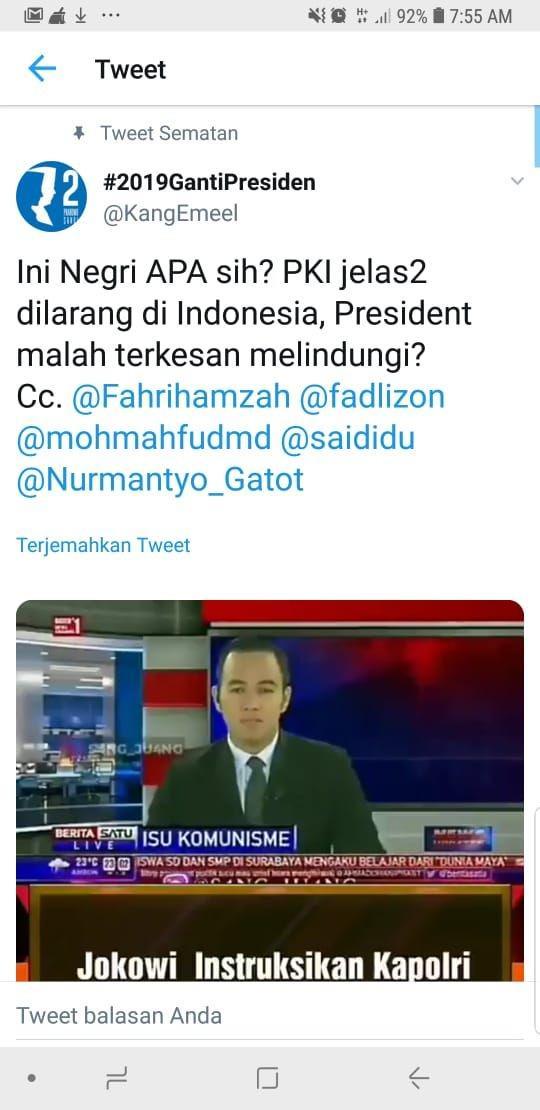Open the @Nurmantyo_Gatot mention
The image size is (540, 1110).
160,480
